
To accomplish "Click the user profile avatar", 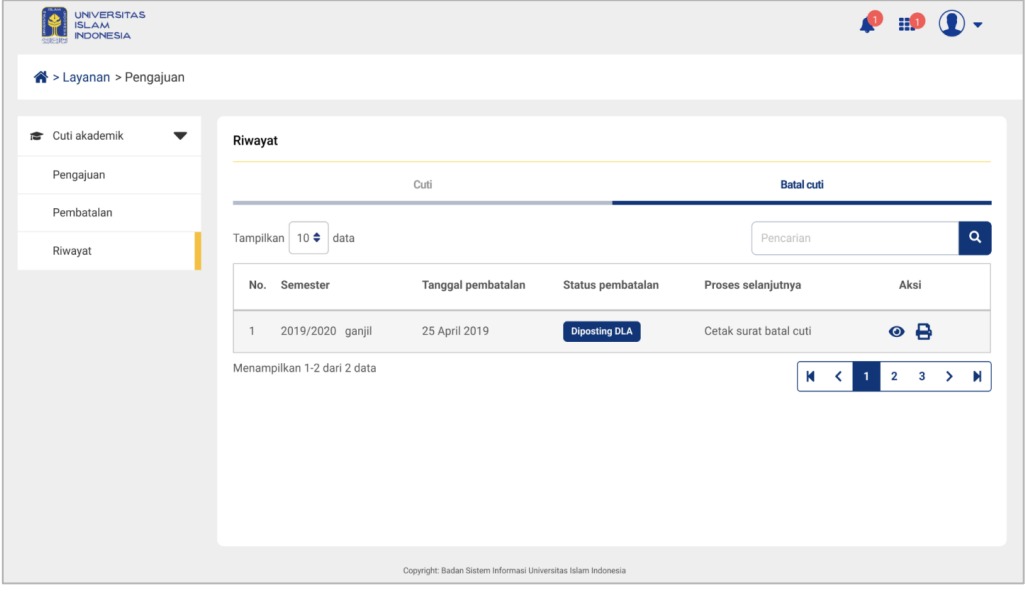I will click(x=951, y=24).
